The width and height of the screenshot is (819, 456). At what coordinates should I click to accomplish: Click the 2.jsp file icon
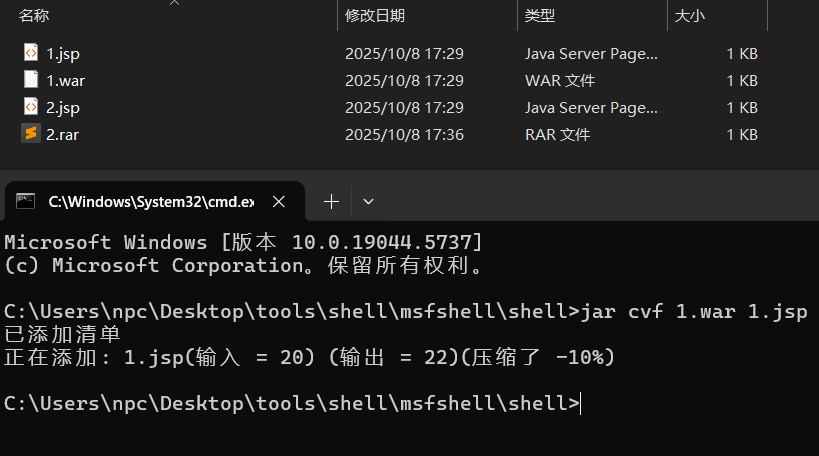click(x=30, y=107)
